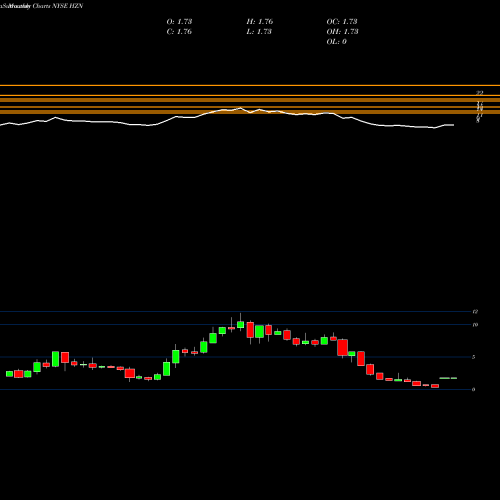Select the open price "O: 1.73"
The width and height of the screenshot is (500, 500).
(x=179, y=21)
